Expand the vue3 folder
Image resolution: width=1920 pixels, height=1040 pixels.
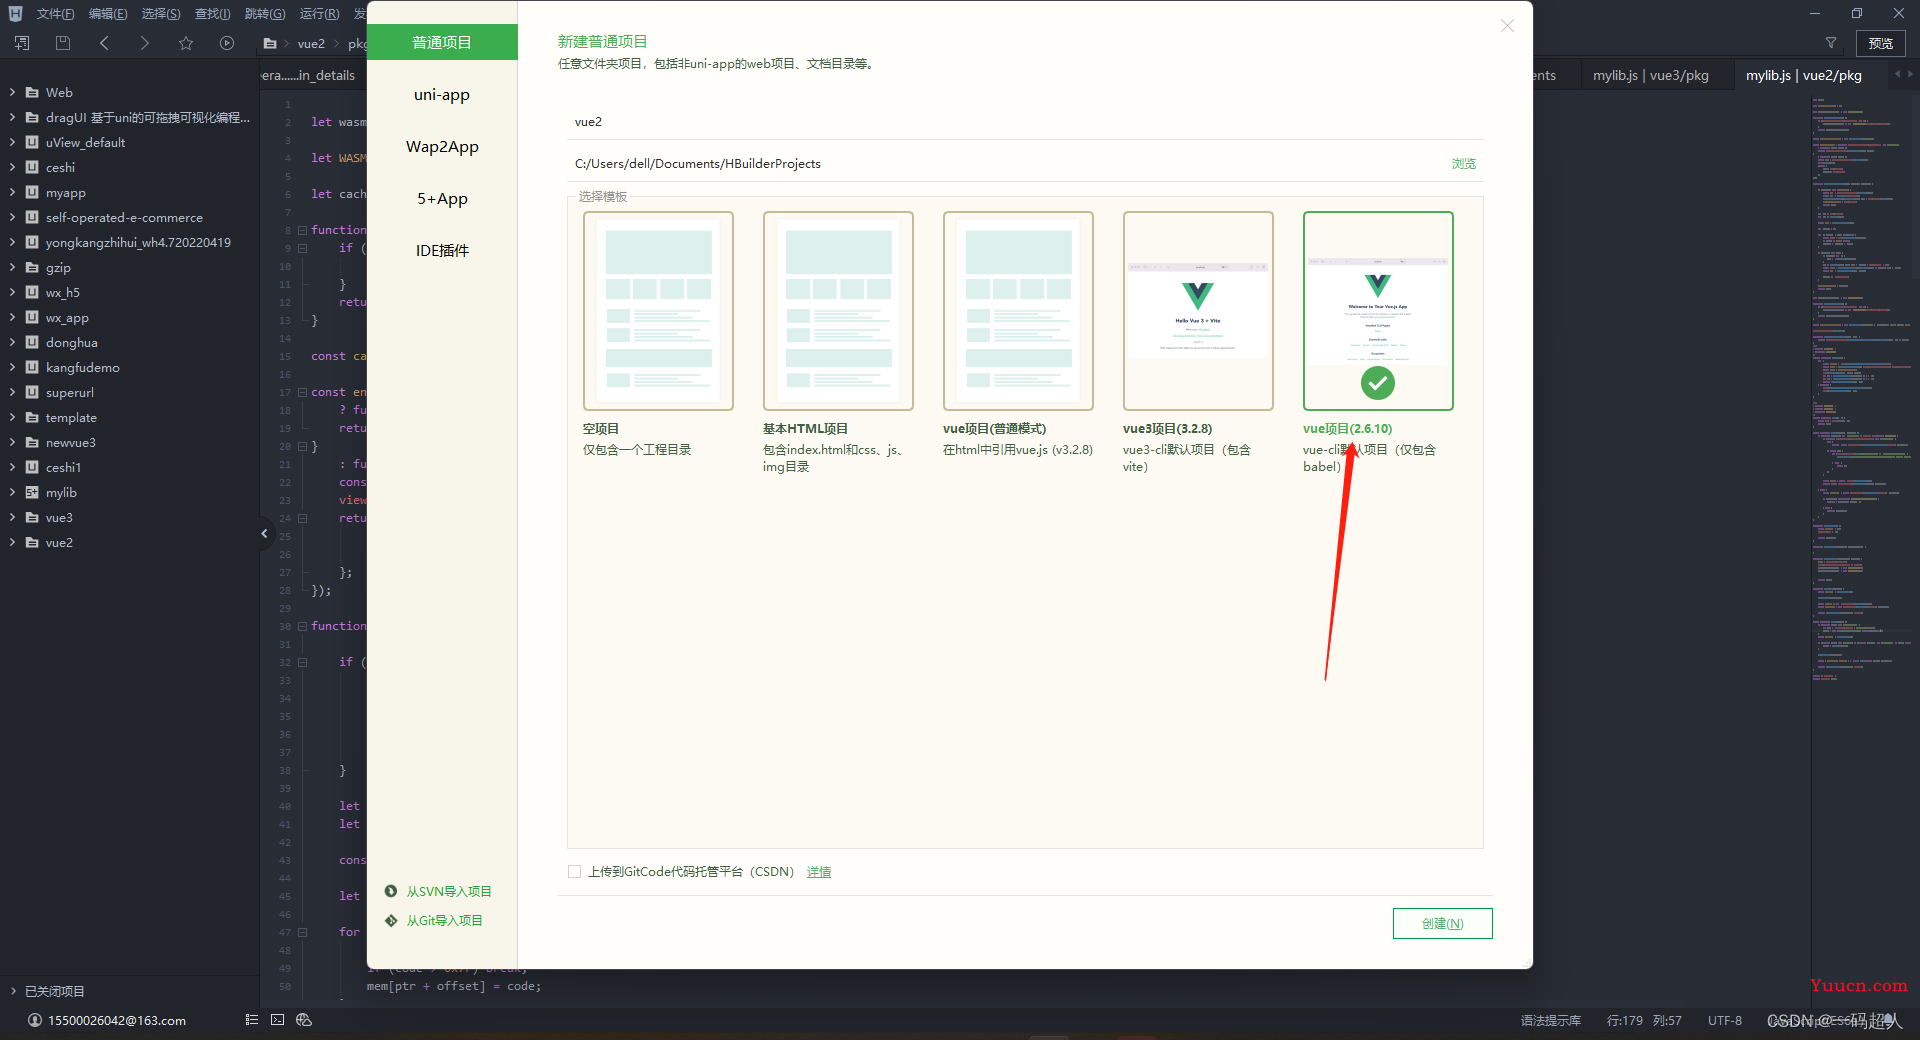click(x=13, y=517)
